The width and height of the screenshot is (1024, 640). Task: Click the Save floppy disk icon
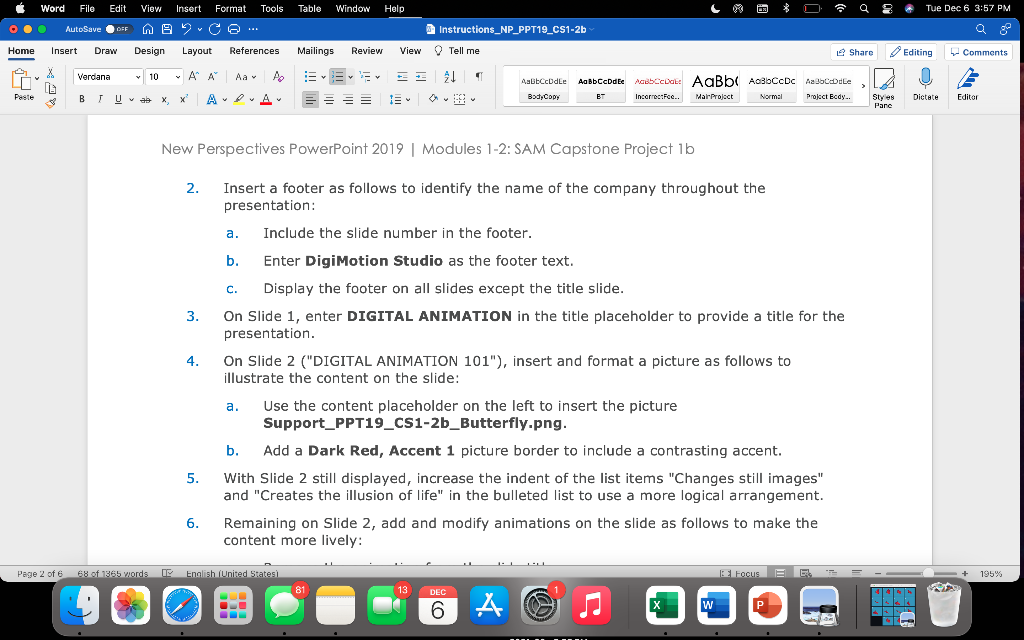167,29
